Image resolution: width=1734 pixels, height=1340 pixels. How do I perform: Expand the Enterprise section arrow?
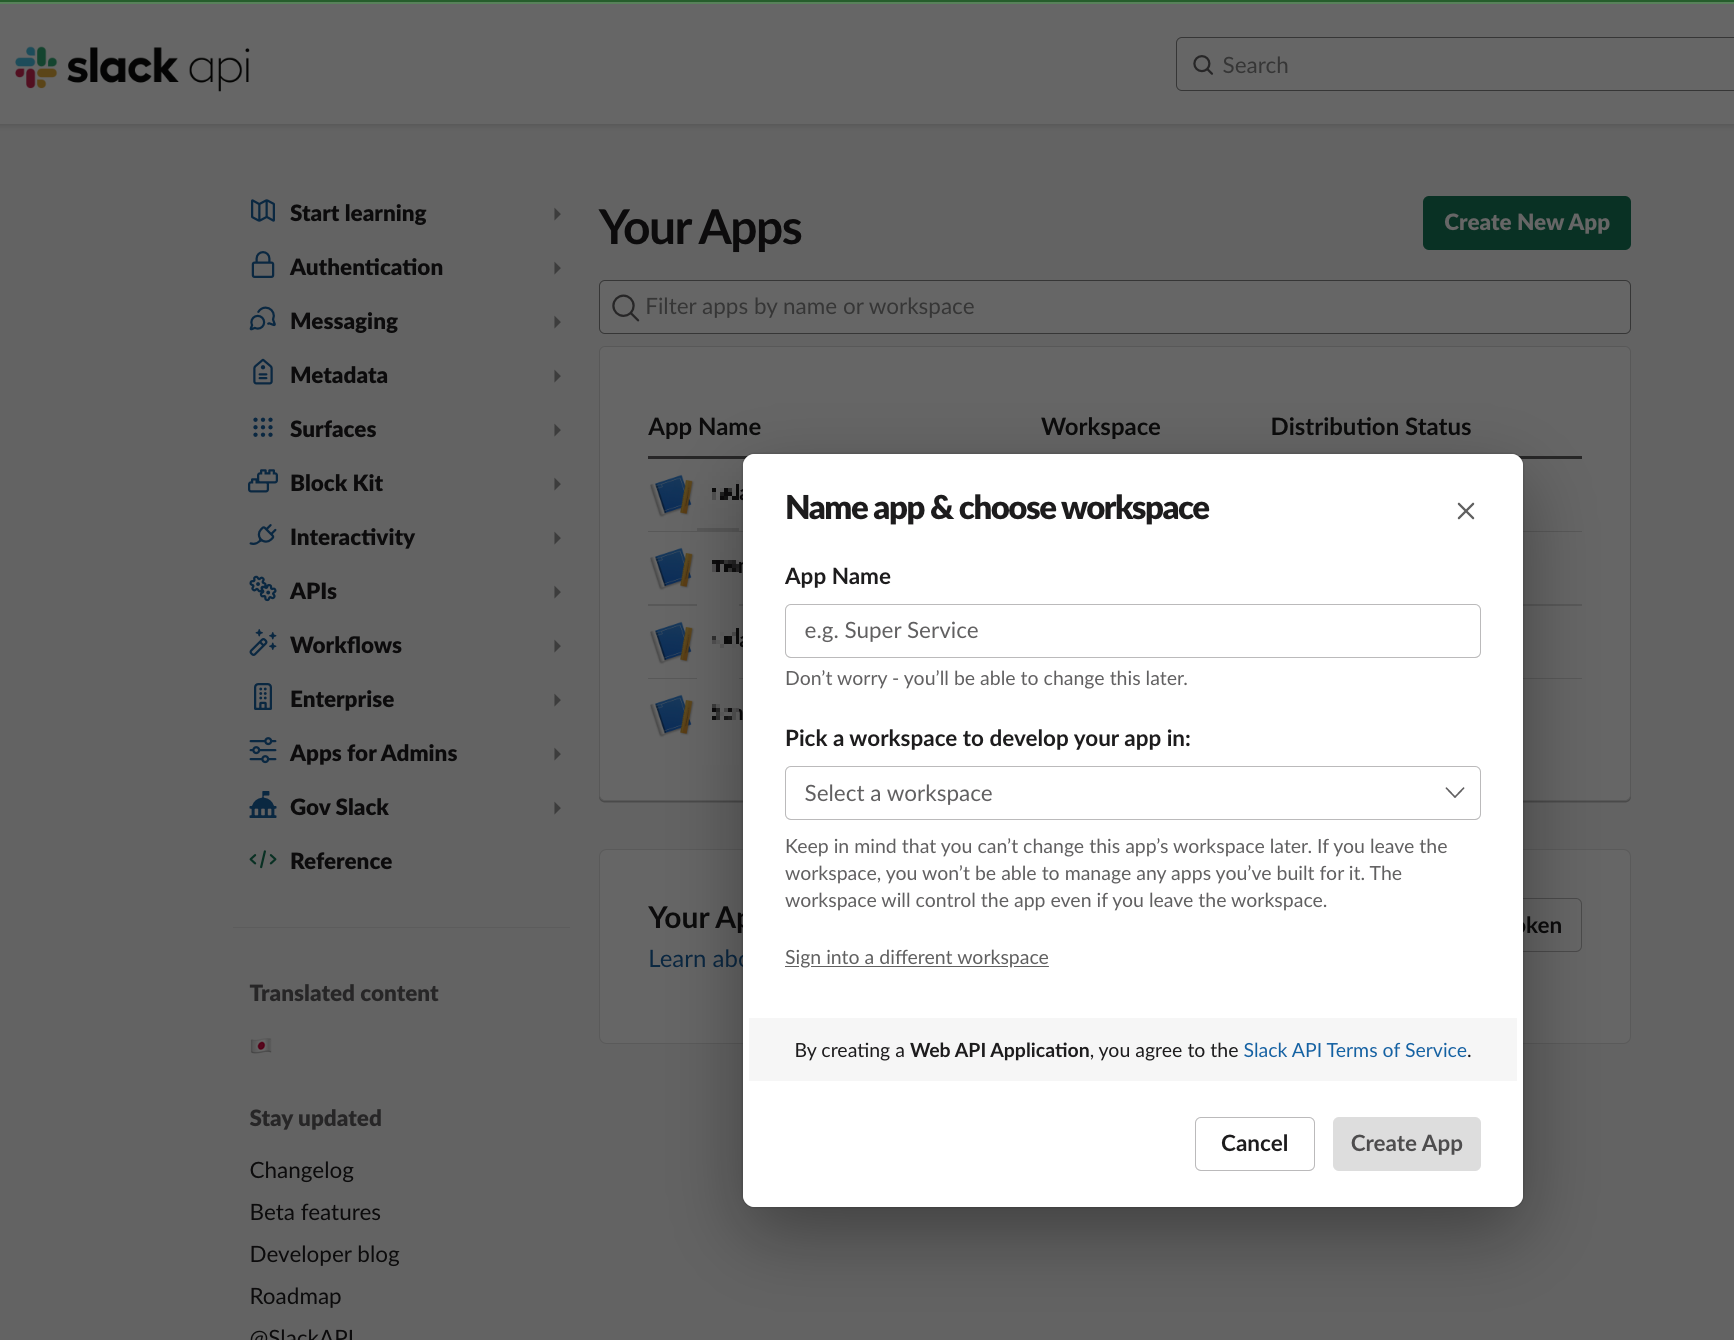pyautogui.click(x=557, y=700)
